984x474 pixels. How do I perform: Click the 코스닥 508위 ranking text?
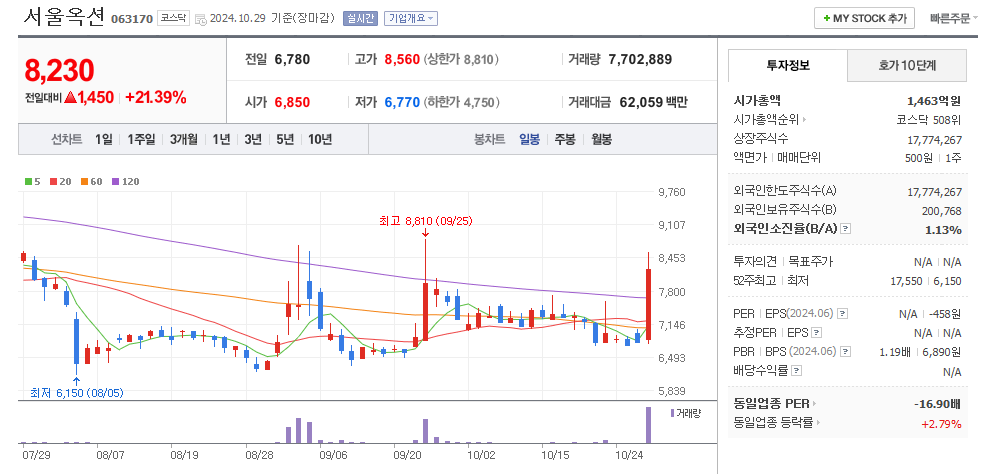tap(929, 119)
